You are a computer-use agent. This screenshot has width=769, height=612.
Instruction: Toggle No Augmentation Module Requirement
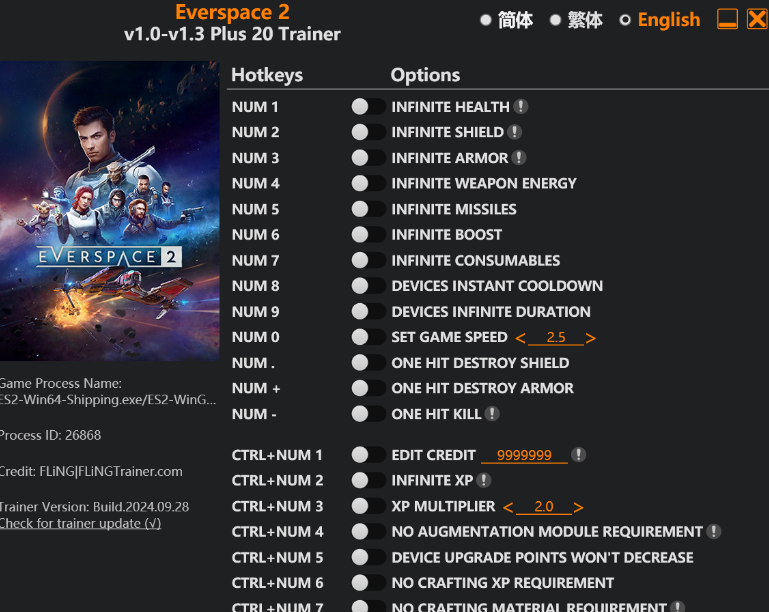tap(368, 531)
